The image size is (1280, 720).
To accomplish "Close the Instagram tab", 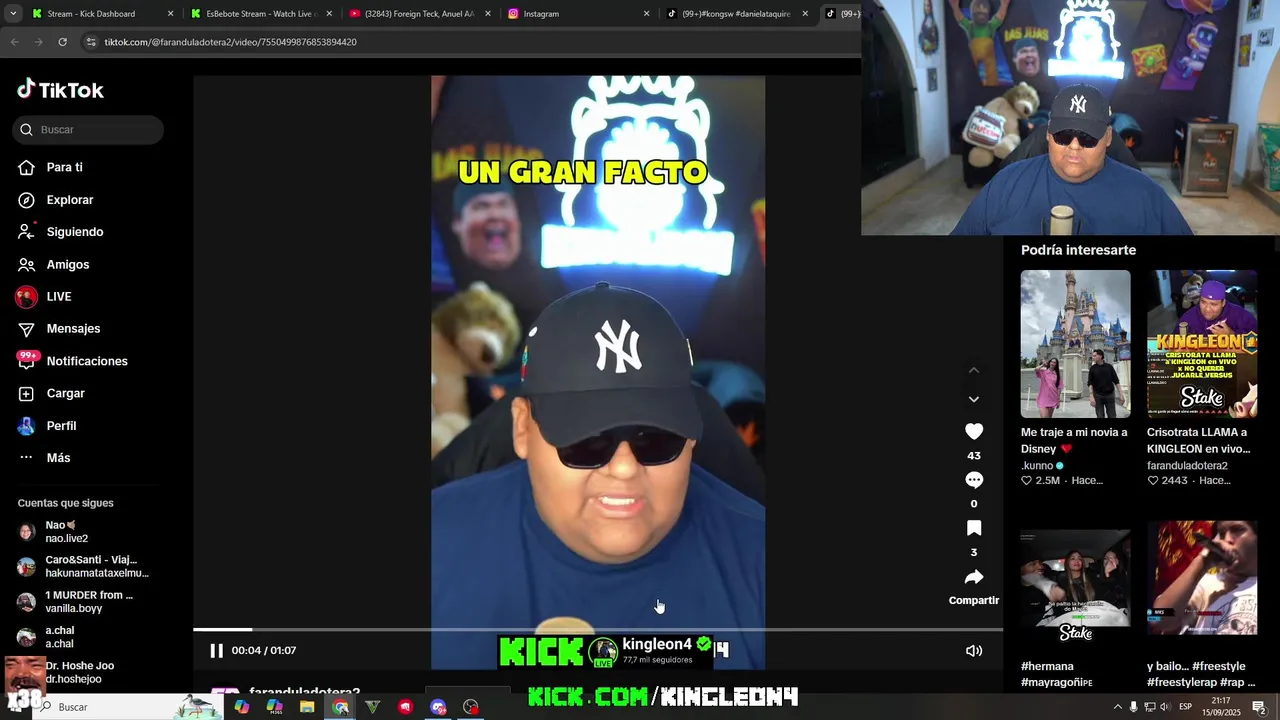I will [646, 14].
